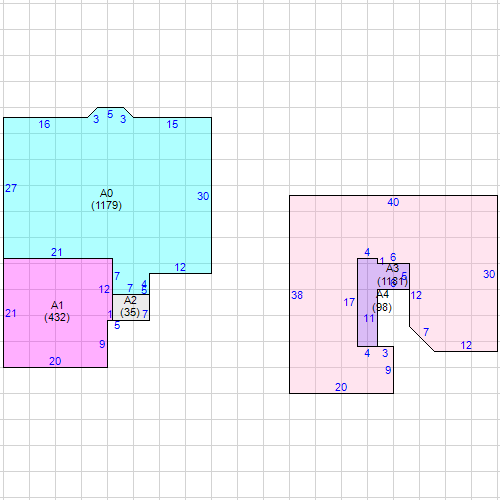Click the "20" dimension on A1's bottom edge
The width and height of the screenshot is (500, 500).
(55, 361)
